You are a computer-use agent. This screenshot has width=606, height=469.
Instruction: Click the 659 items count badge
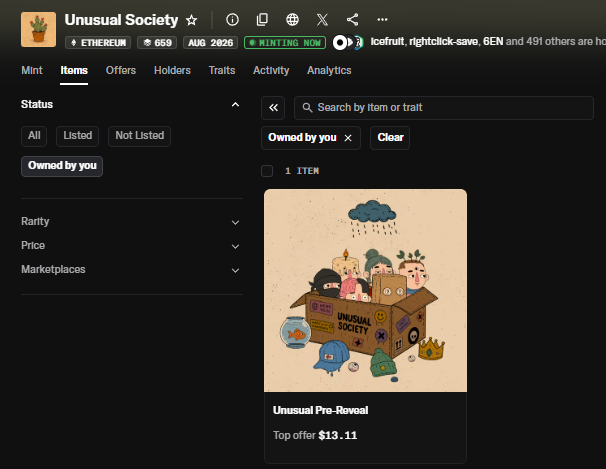(x=157, y=42)
